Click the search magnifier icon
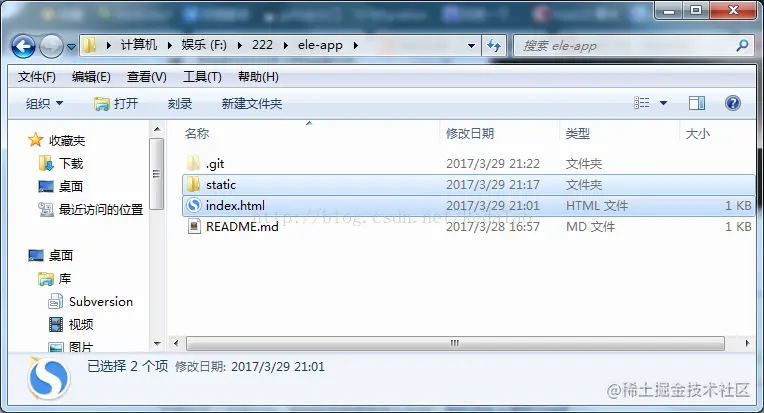764x413 pixels. pyautogui.click(x=743, y=46)
